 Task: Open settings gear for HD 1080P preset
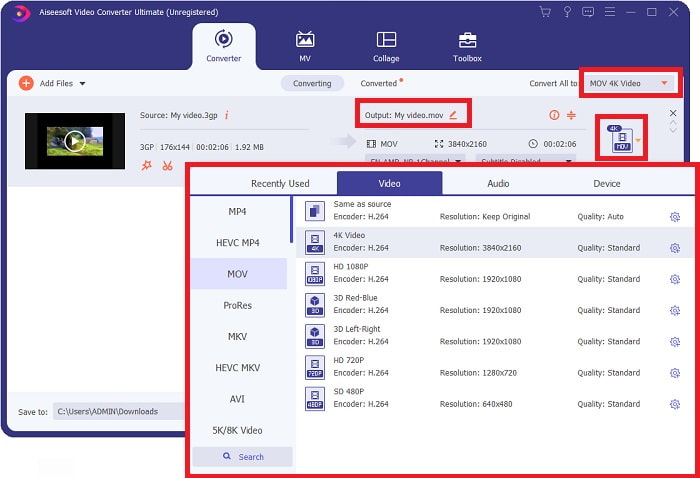coord(675,279)
